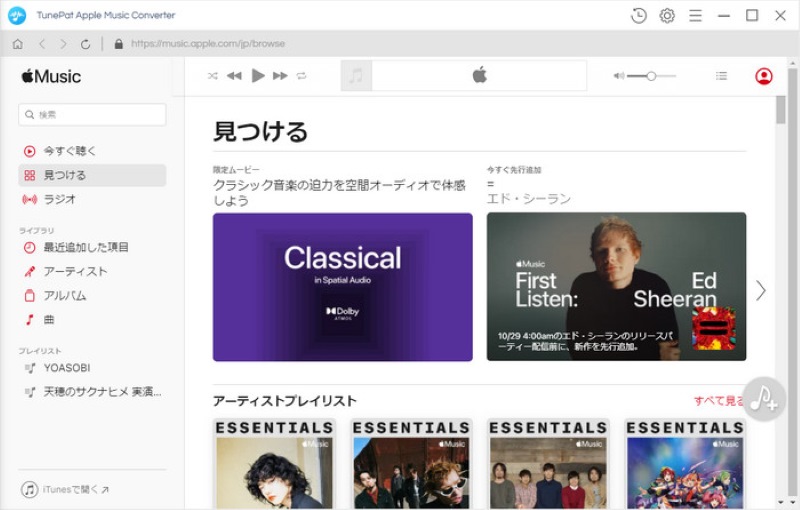Skip to previous track
Screen dimensions: 800x510
pos(234,76)
